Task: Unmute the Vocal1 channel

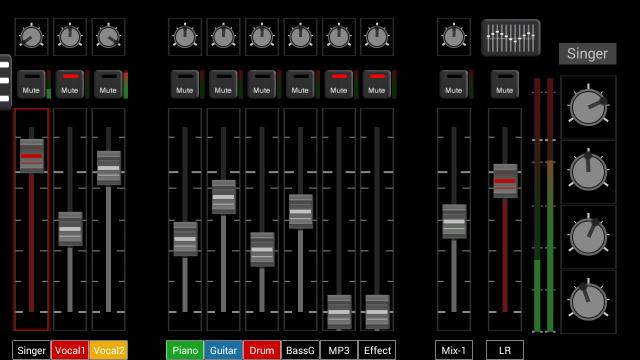Action: (x=69, y=84)
